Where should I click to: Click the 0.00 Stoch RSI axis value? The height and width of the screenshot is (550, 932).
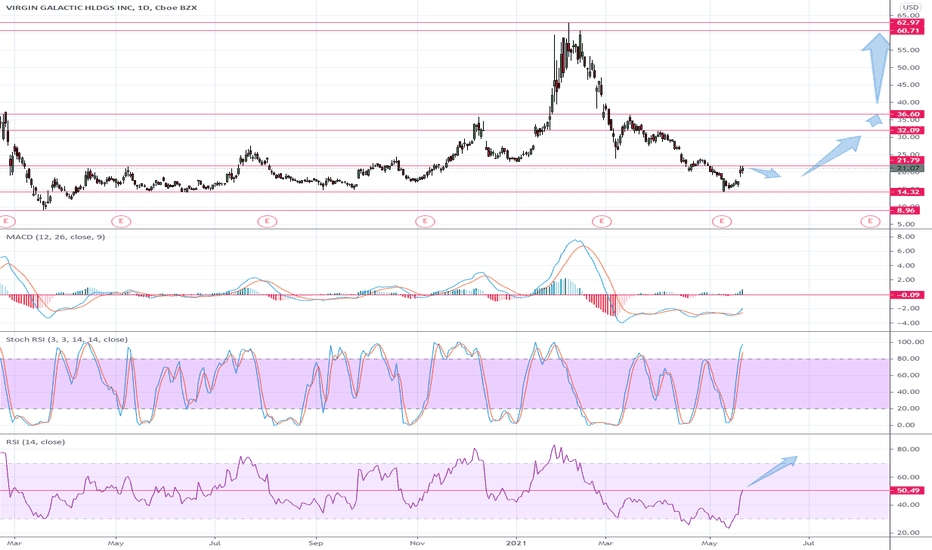tap(906, 425)
